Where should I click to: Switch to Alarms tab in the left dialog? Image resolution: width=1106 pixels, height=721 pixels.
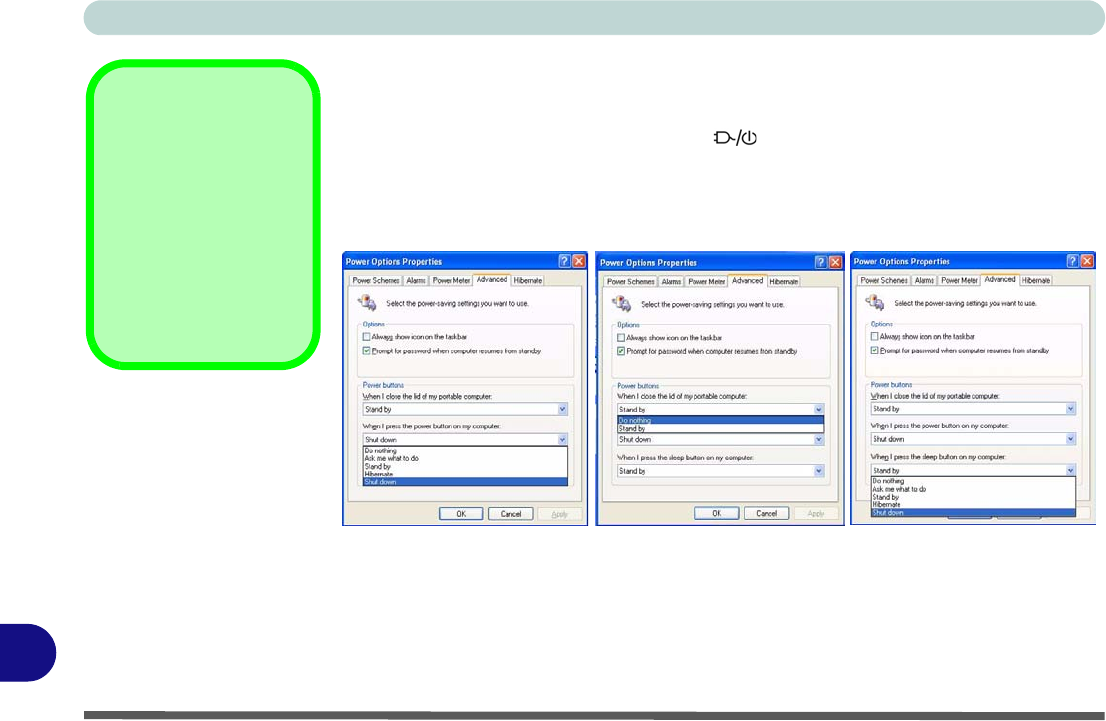[415, 280]
